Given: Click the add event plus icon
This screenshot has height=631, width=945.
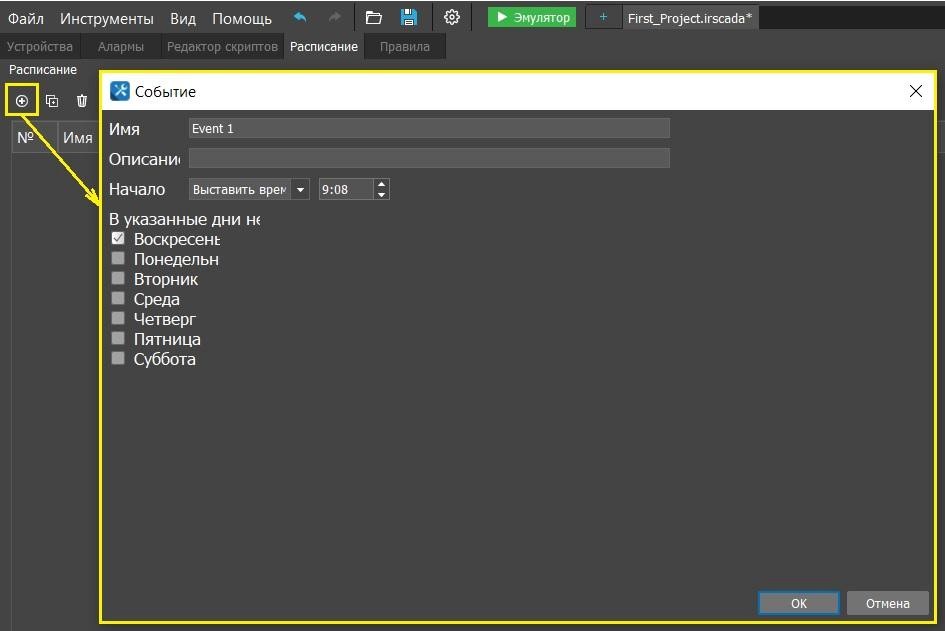Looking at the screenshot, I should (21, 101).
